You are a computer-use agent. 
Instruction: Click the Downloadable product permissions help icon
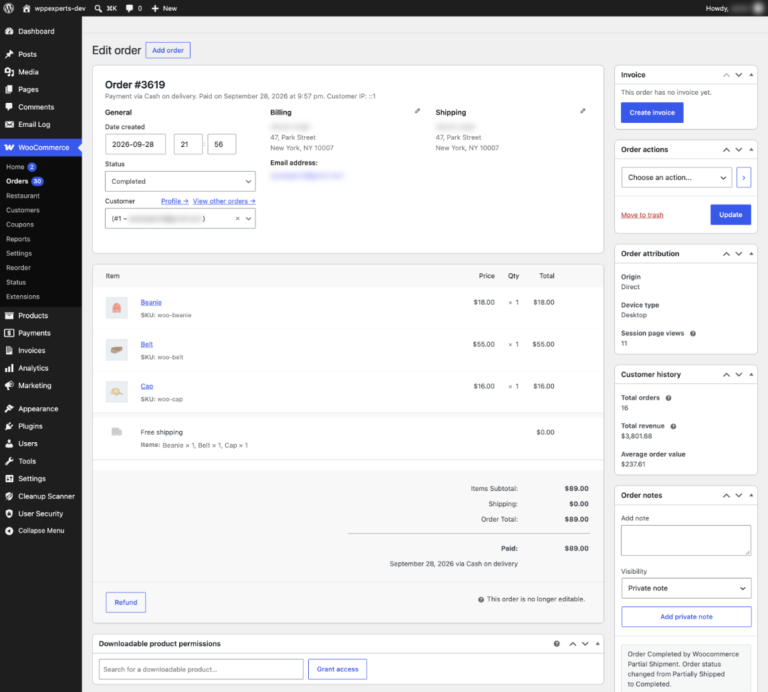point(556,644)
